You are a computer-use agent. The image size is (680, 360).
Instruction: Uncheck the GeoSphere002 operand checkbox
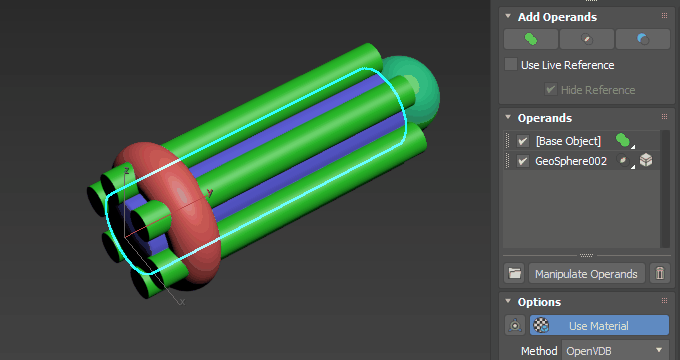pyautogui.click(x=523, y=161)
